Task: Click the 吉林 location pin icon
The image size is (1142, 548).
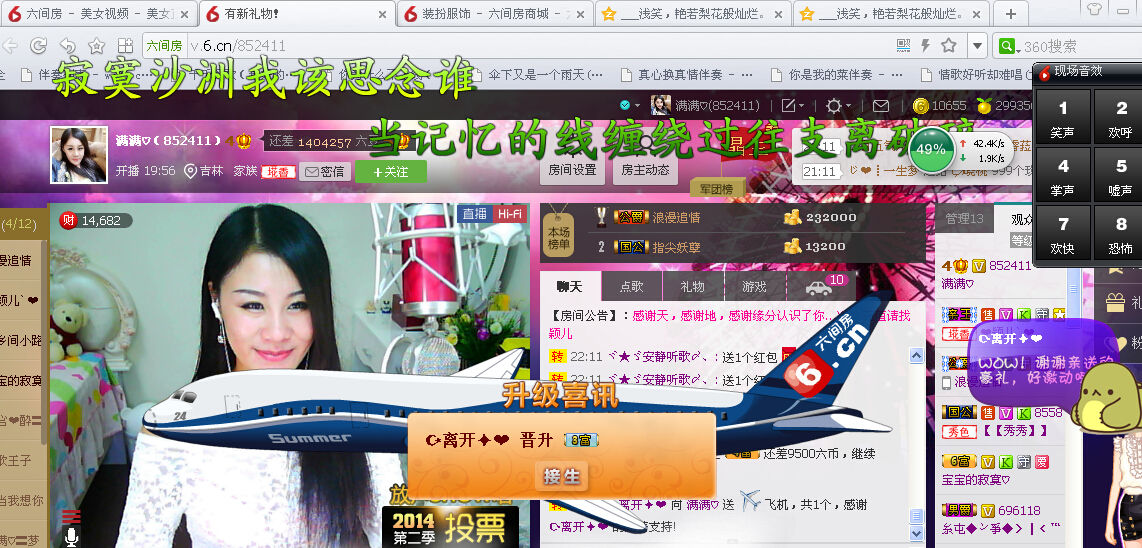Action: point(190,171)
